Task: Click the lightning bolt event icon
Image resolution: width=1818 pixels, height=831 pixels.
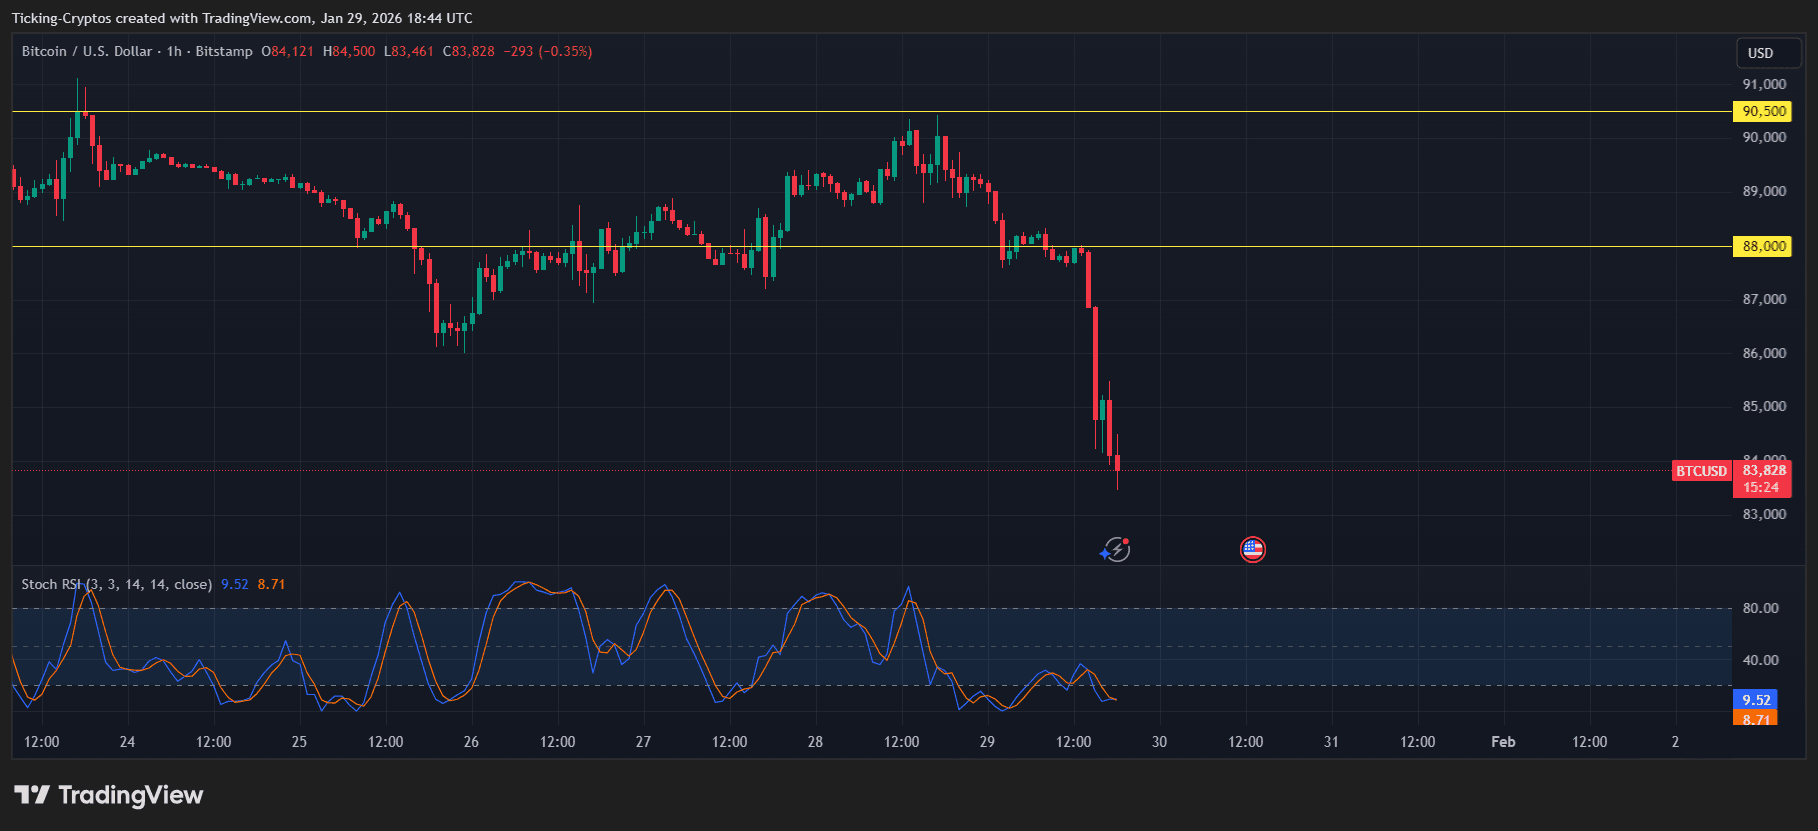Action: [x=1115, y=549]
